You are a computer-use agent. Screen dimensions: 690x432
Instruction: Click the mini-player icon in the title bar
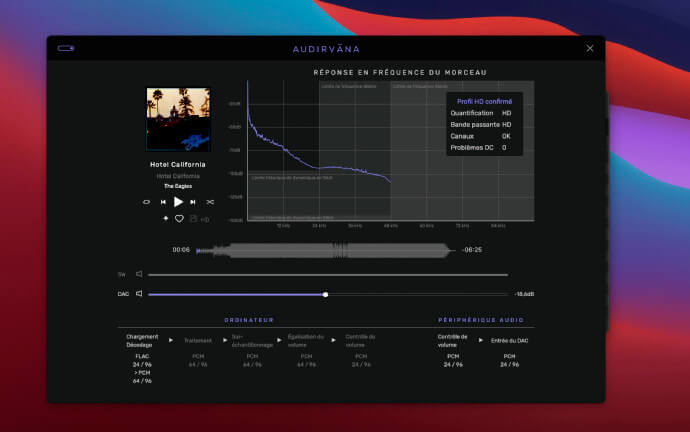66,48
